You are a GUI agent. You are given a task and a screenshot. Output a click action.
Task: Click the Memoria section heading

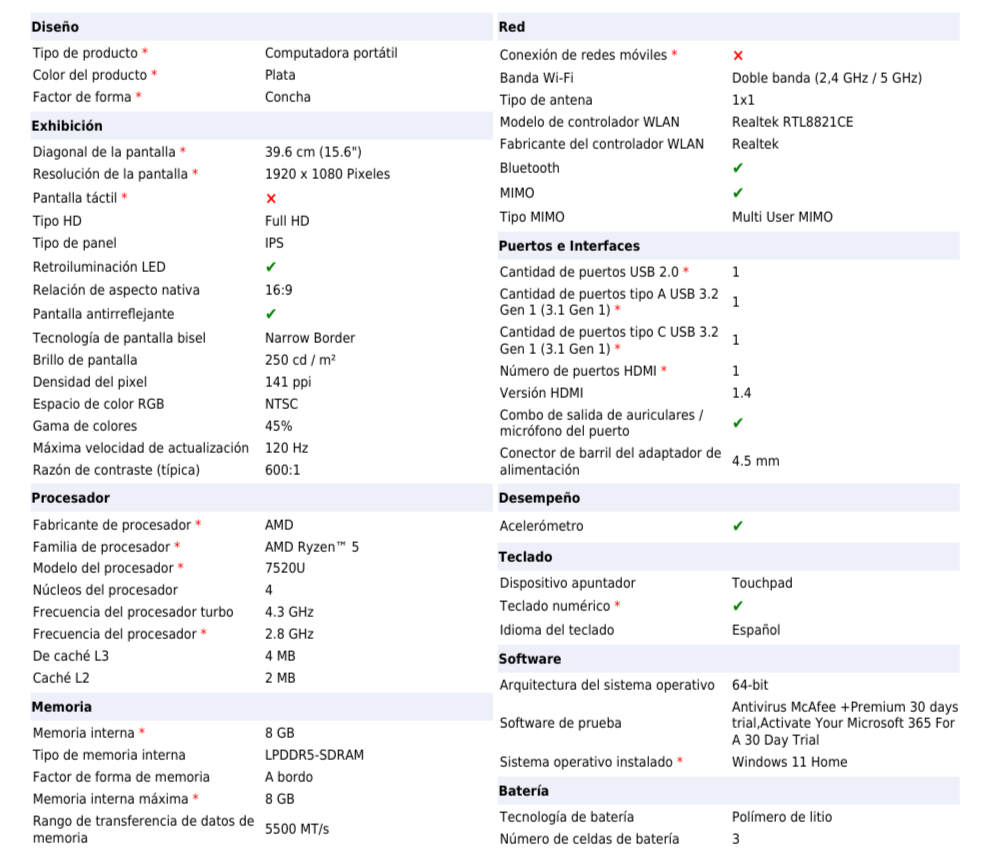coord(62,707)
